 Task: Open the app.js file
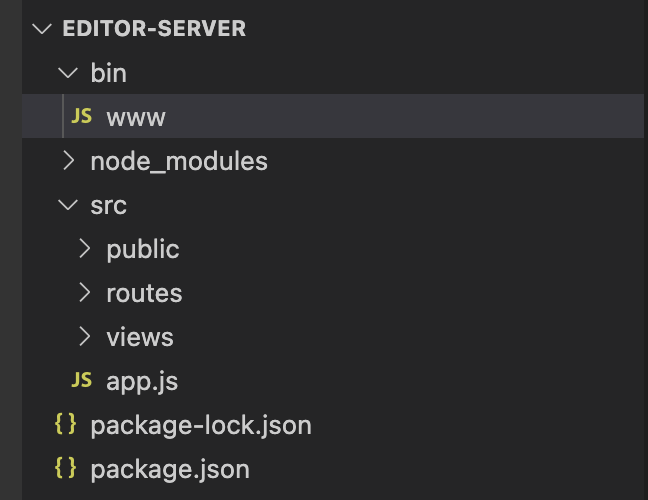142,381
